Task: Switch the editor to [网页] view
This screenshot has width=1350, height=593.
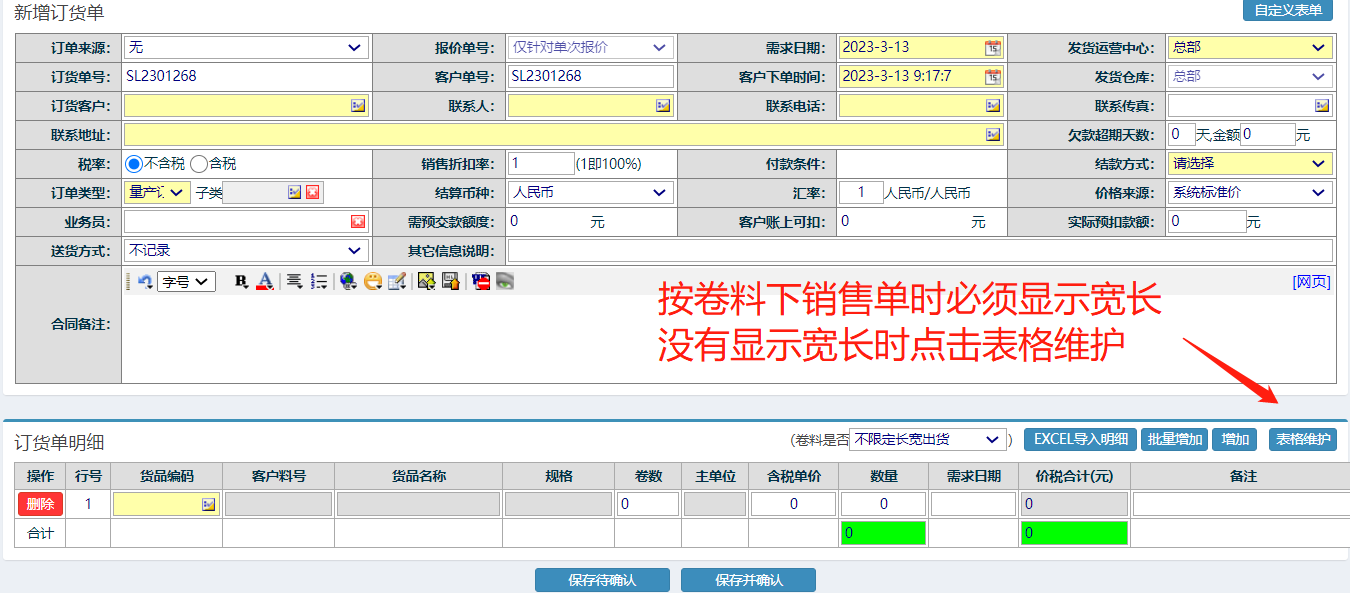Action: (x=1311, y=282)
